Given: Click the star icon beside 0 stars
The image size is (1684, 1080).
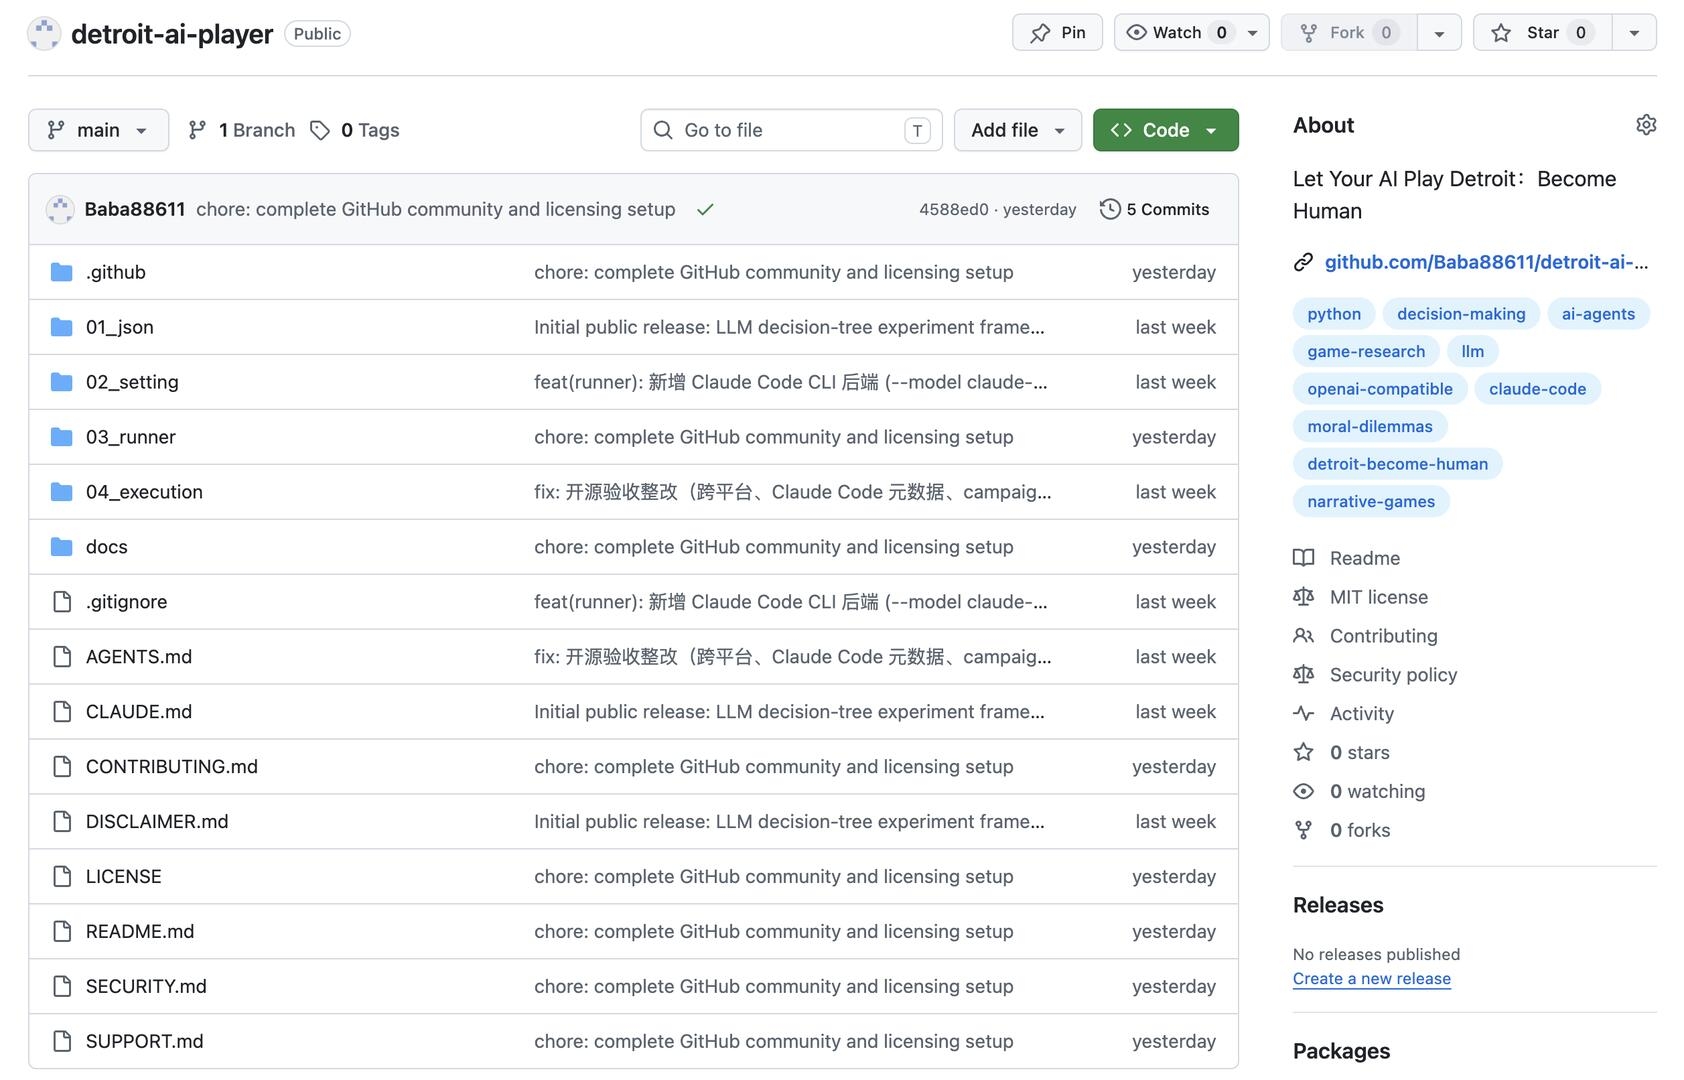Looking at the screenshot, I should click(1303, 752).
